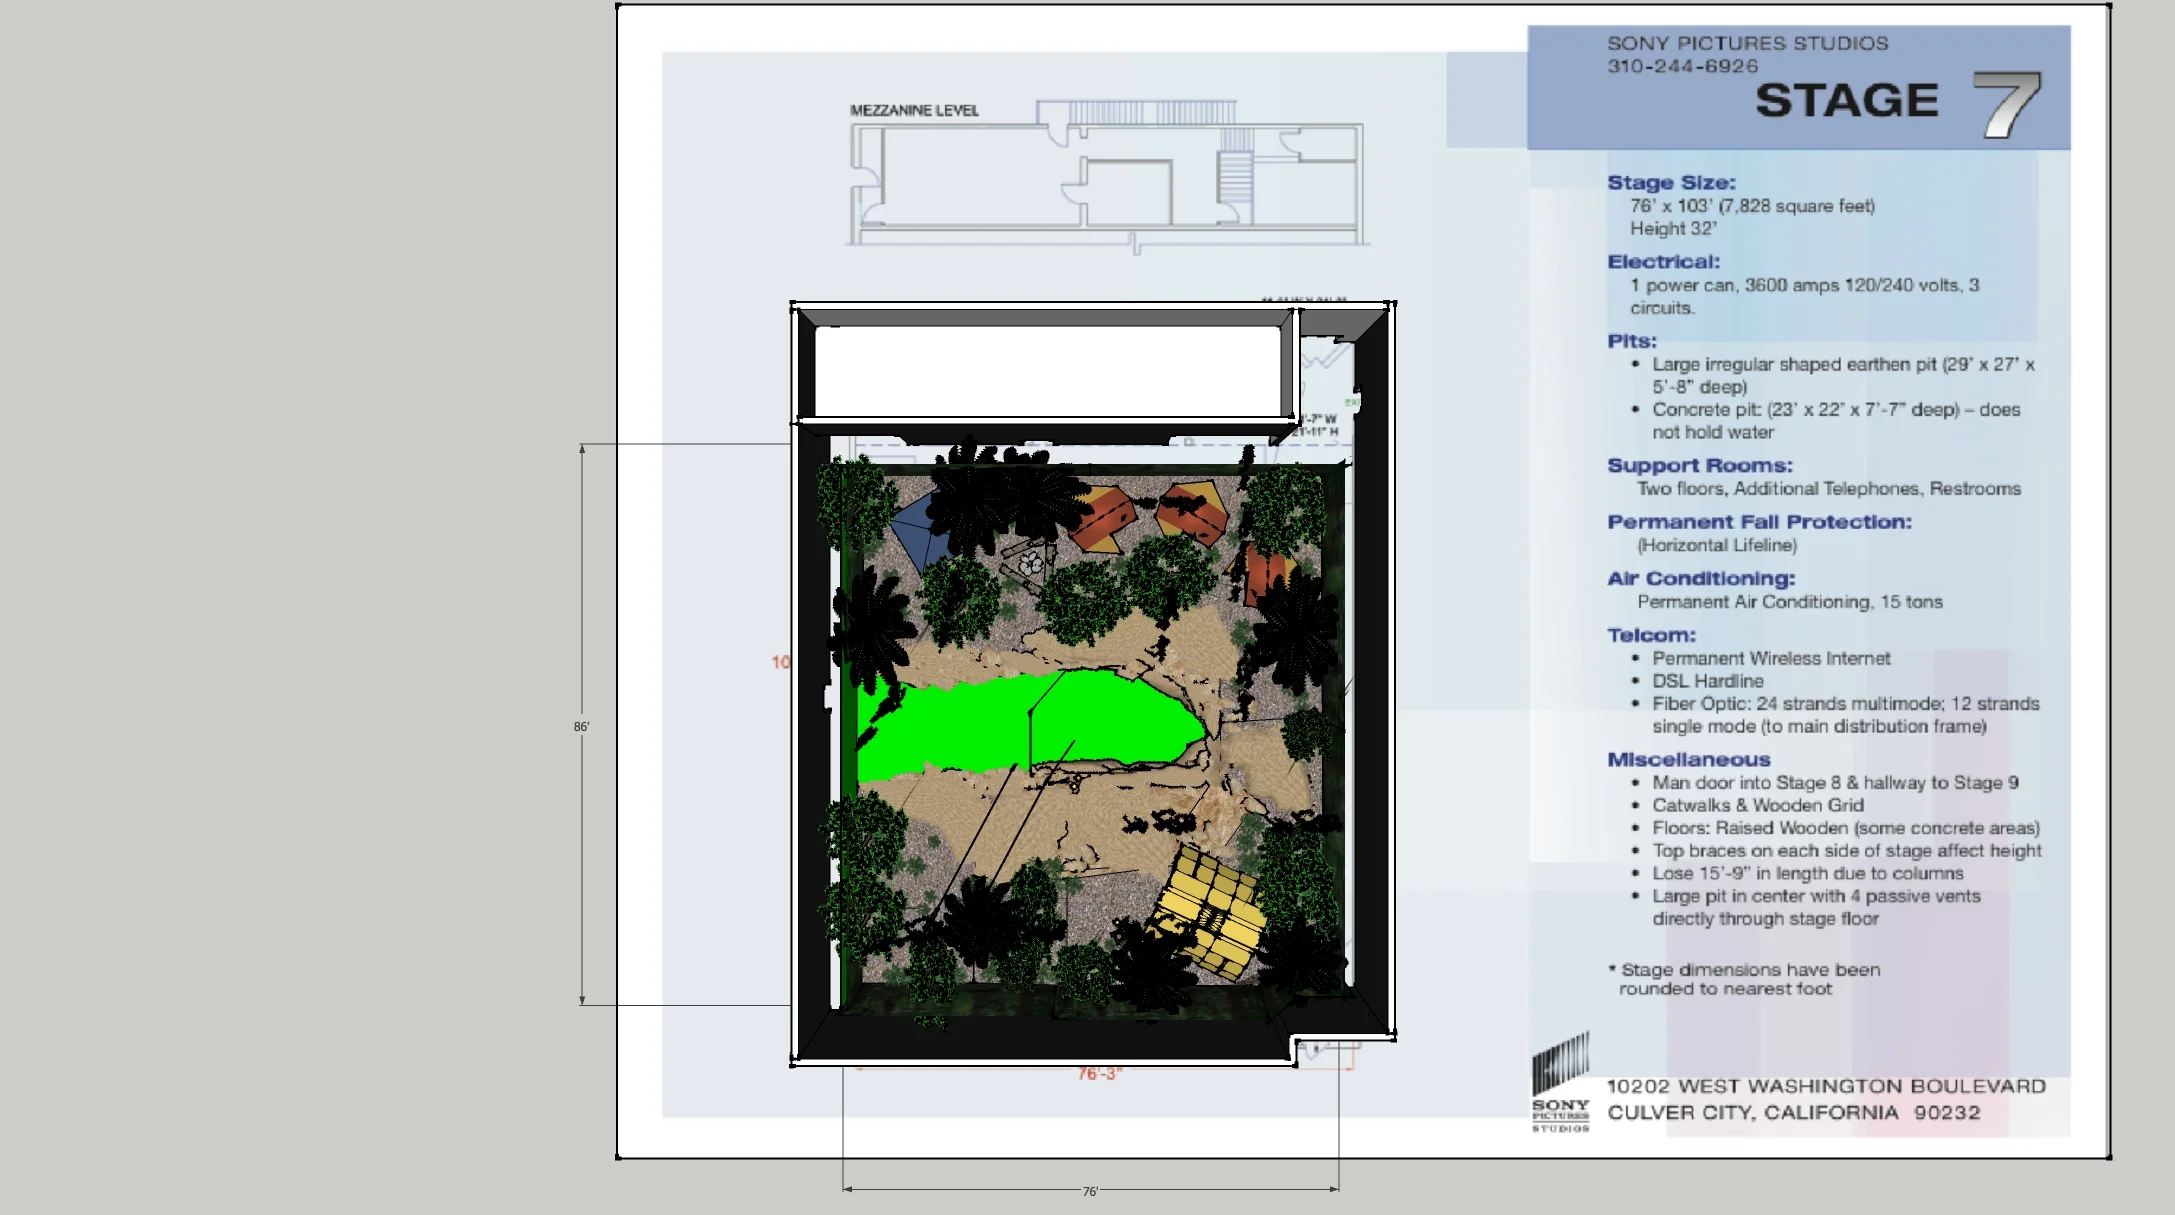Image resolution: width=2175 pixels, height=1215 pixels.
Task: Select the 86' vertical dimension label
Action: [x=581, y=726]
